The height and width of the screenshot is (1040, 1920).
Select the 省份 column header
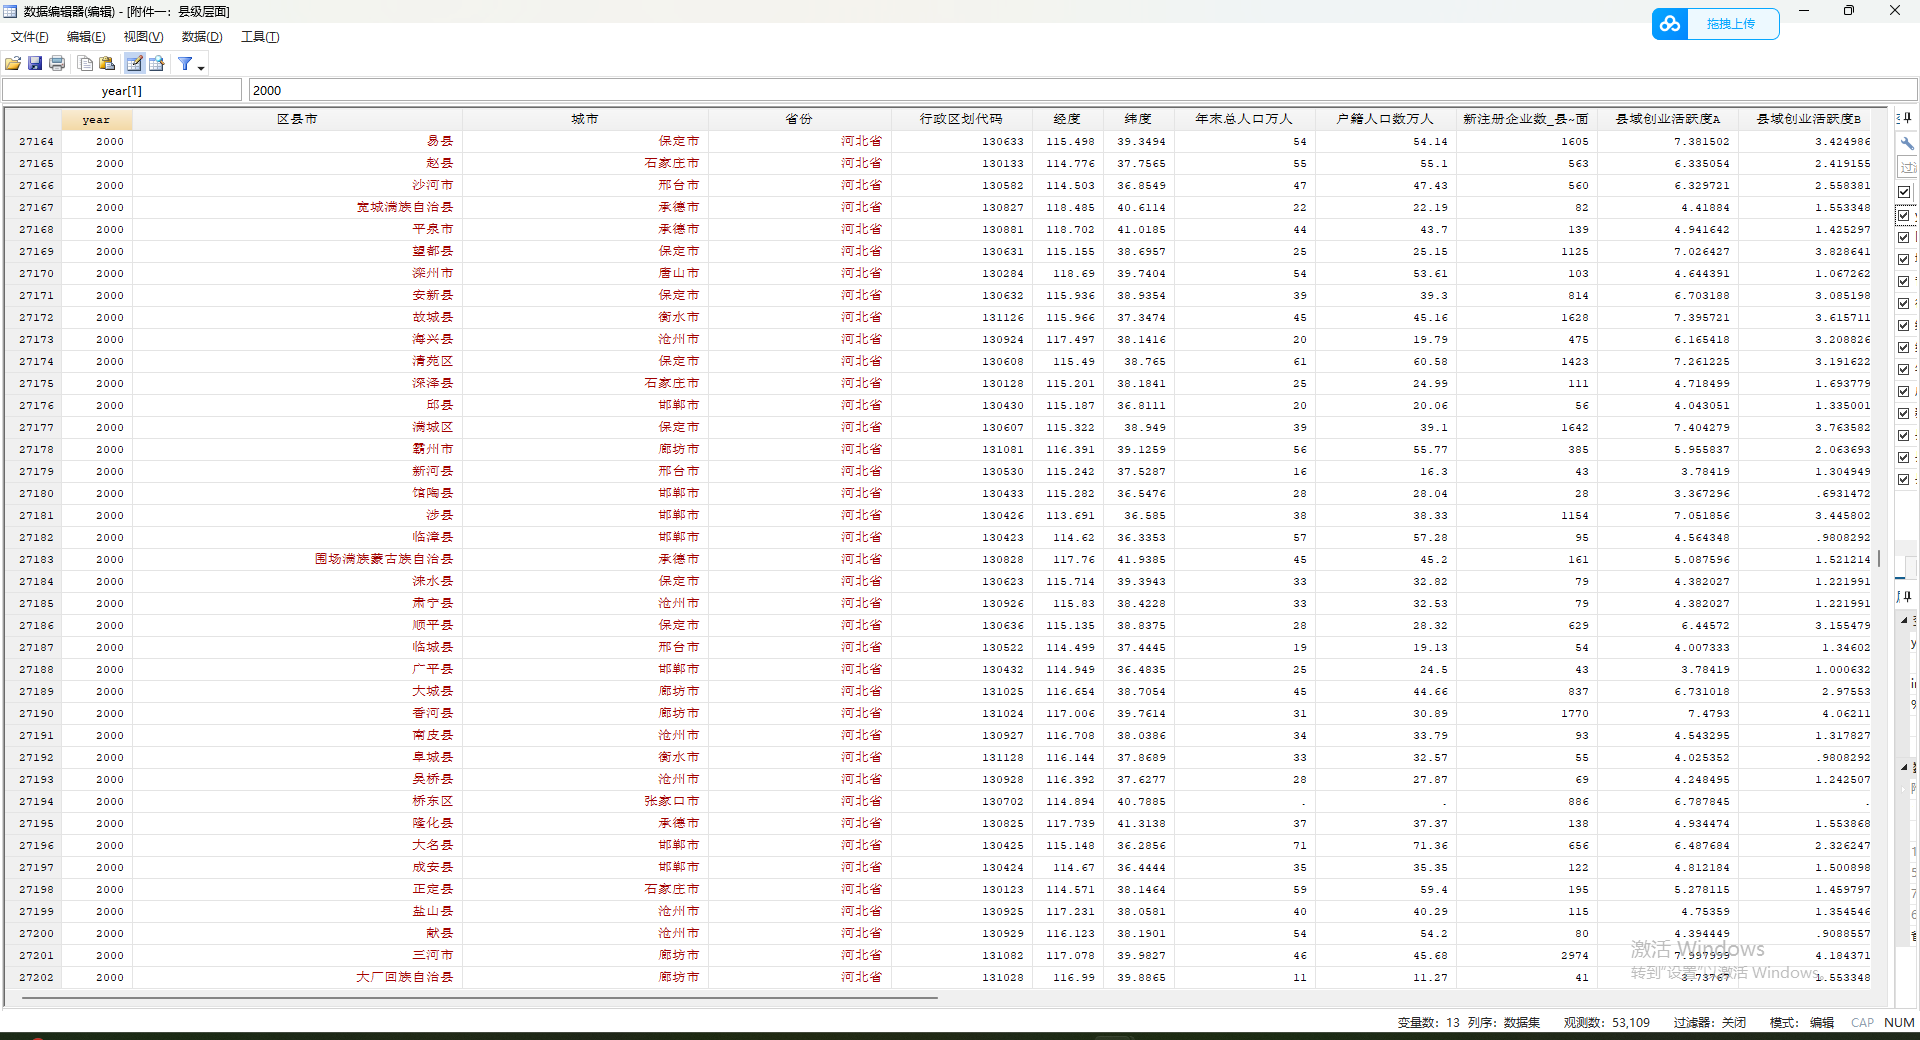click(x=799, y=119)
